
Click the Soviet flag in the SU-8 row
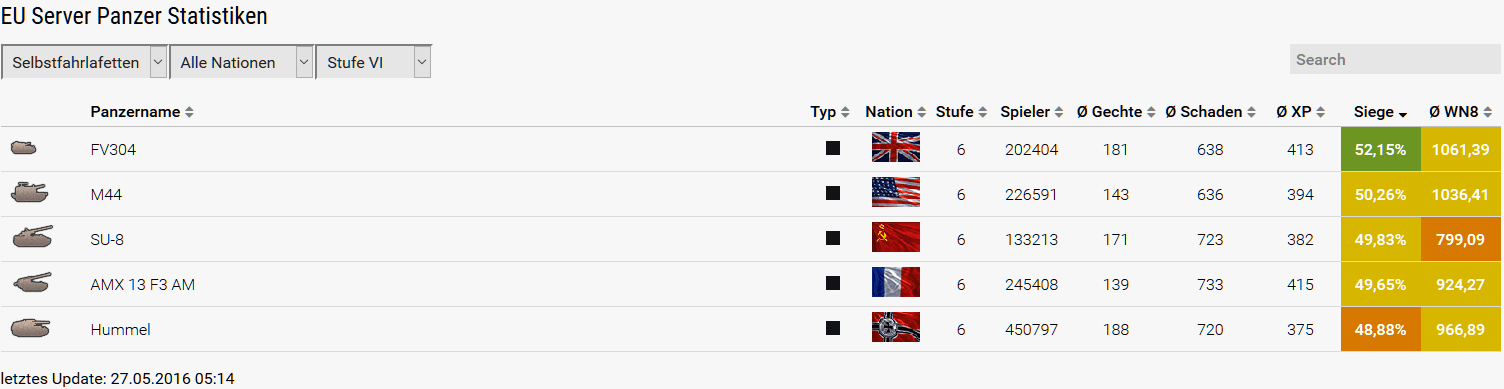point(895,239)
